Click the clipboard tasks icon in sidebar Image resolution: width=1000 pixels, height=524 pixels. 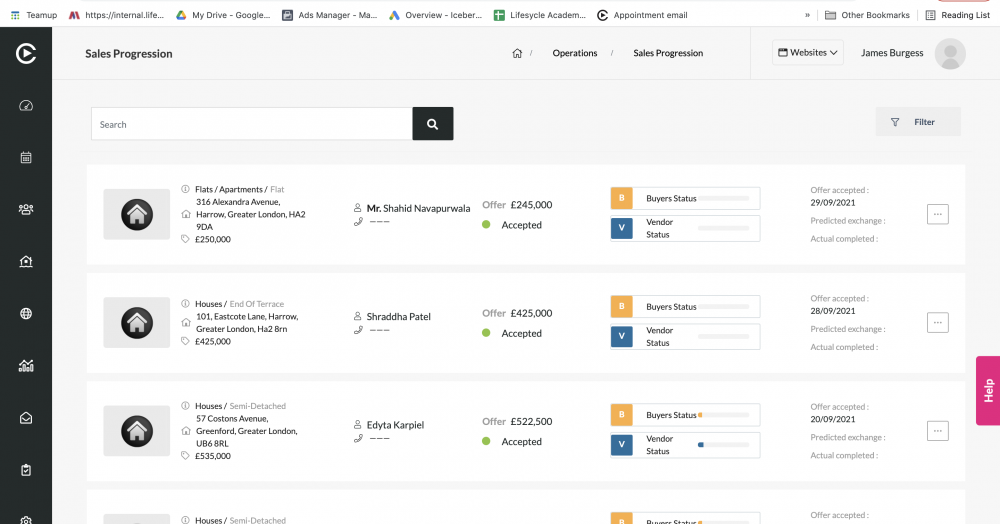[x=26, y=469]
